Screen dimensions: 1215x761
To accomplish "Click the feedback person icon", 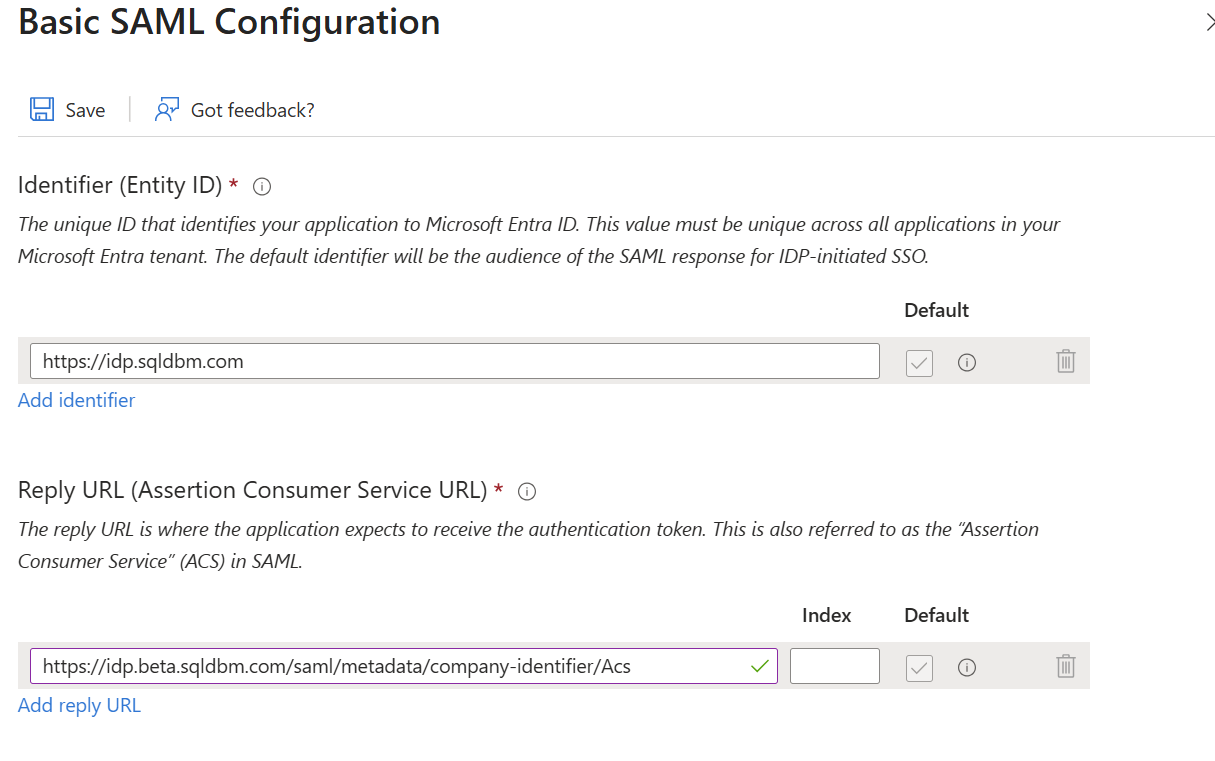I will tap(166, 110).
